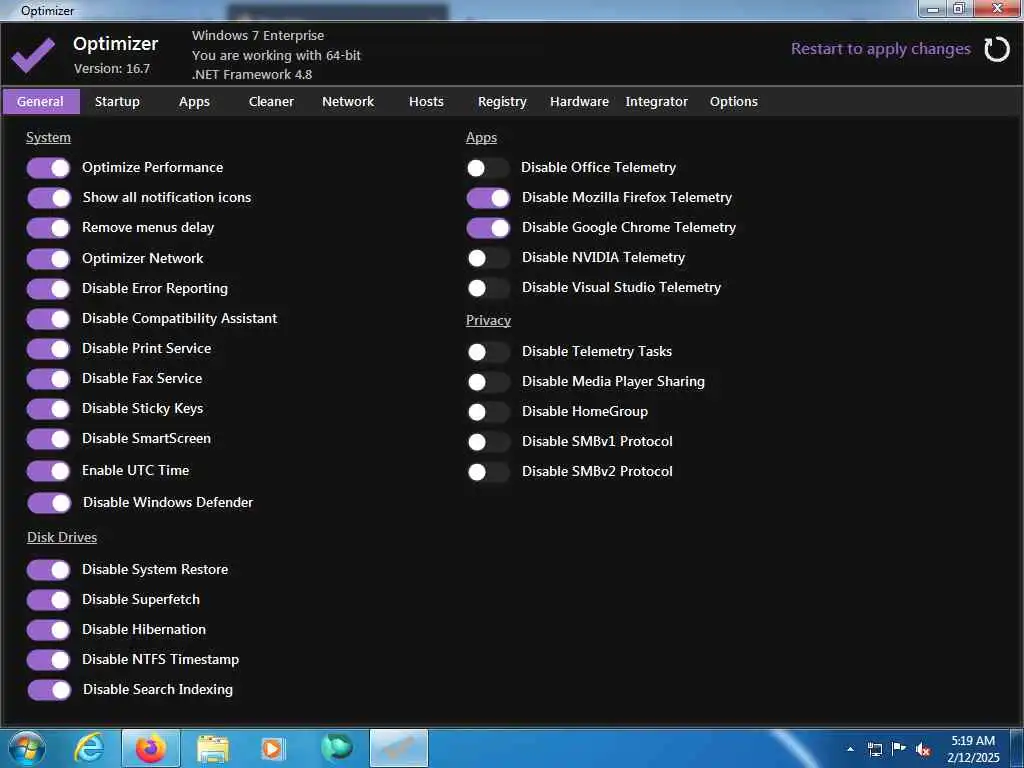Open Windows Media Player taskbar icon
Viewport: 1024px width, 768px height.
pos(273,748)
